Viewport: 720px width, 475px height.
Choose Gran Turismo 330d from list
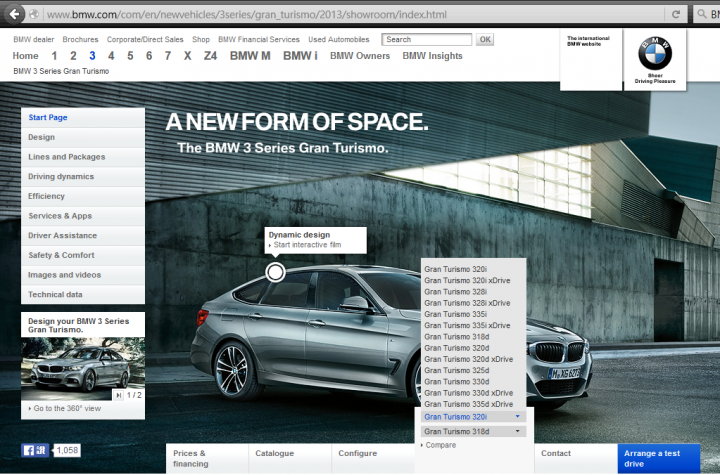click(456, 382)
